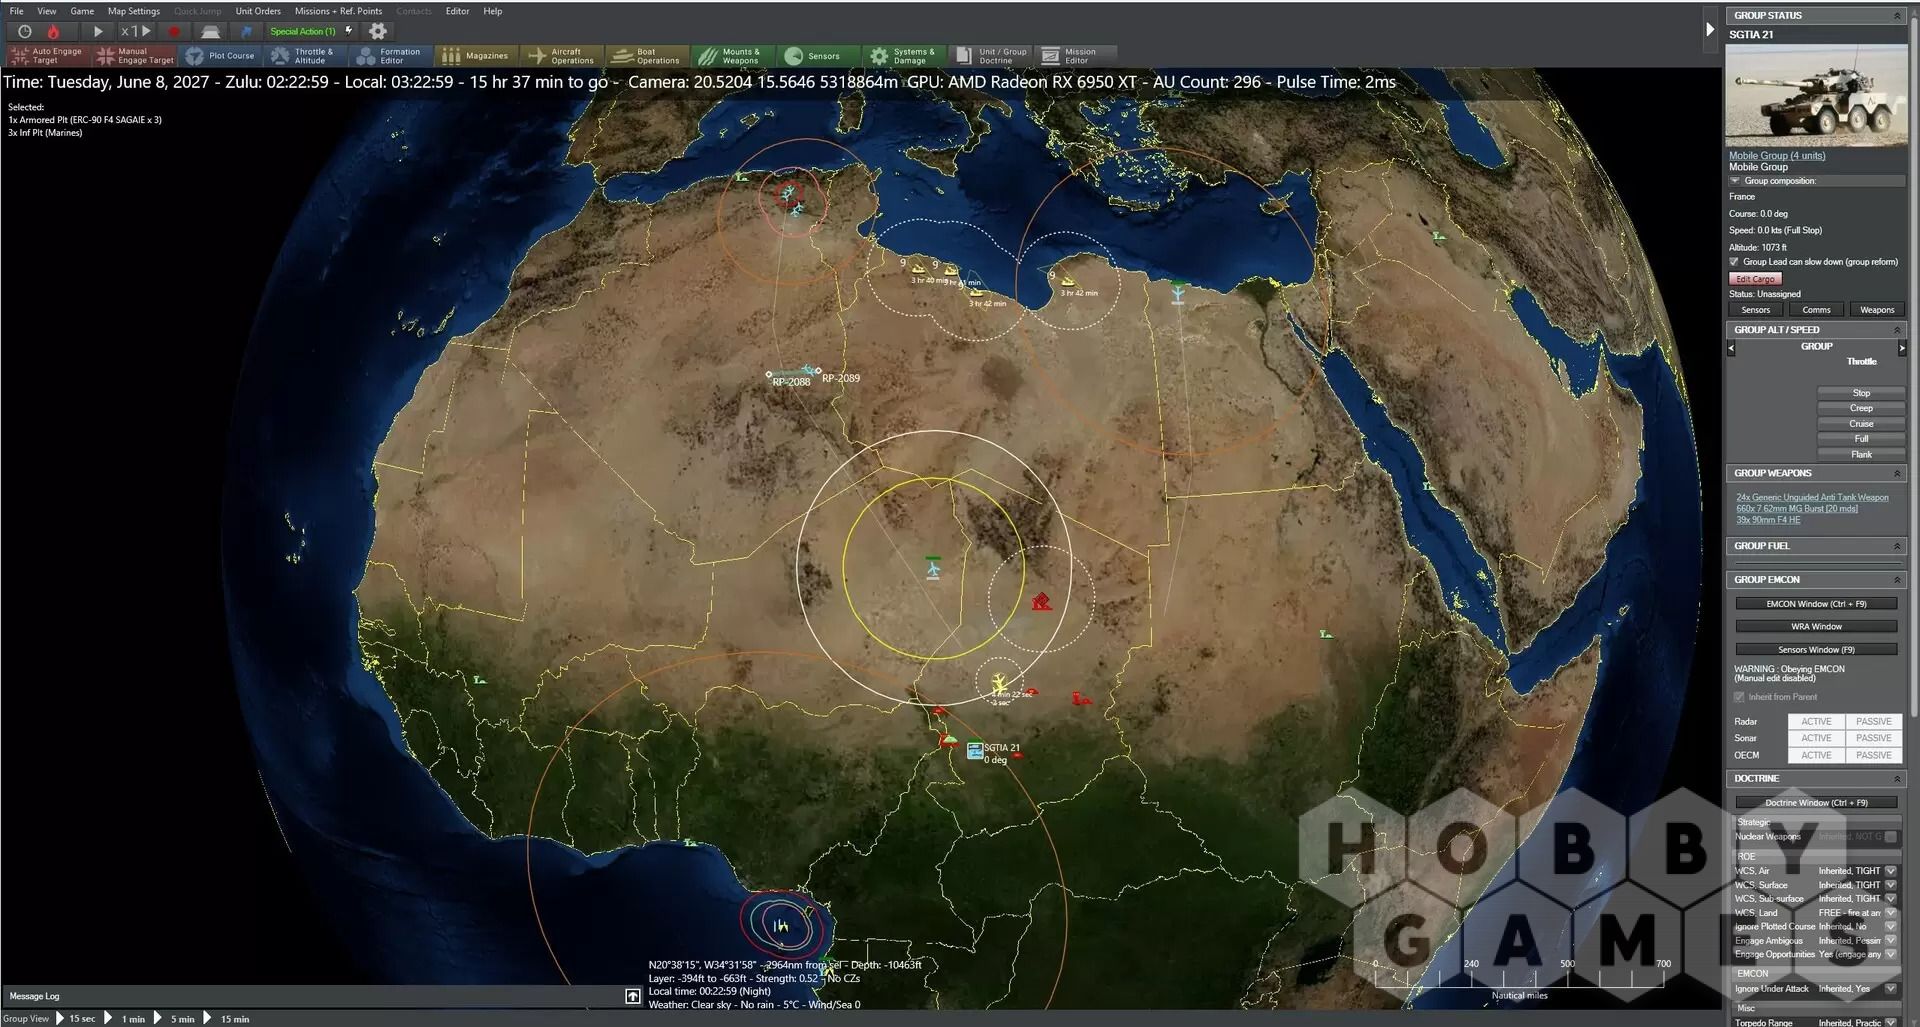Open Systems & Damage window
1920x1027 pixels.
point(905,56)
